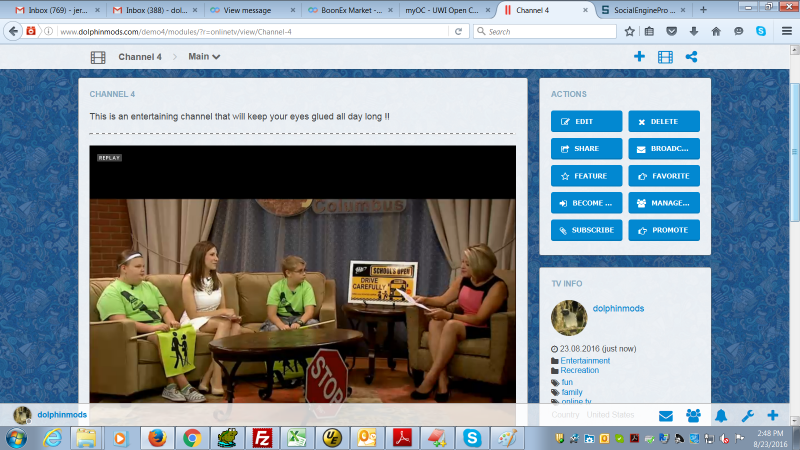Open the downloads arrow icon
The height and width of the screenshot is (450, 800).
694,32
